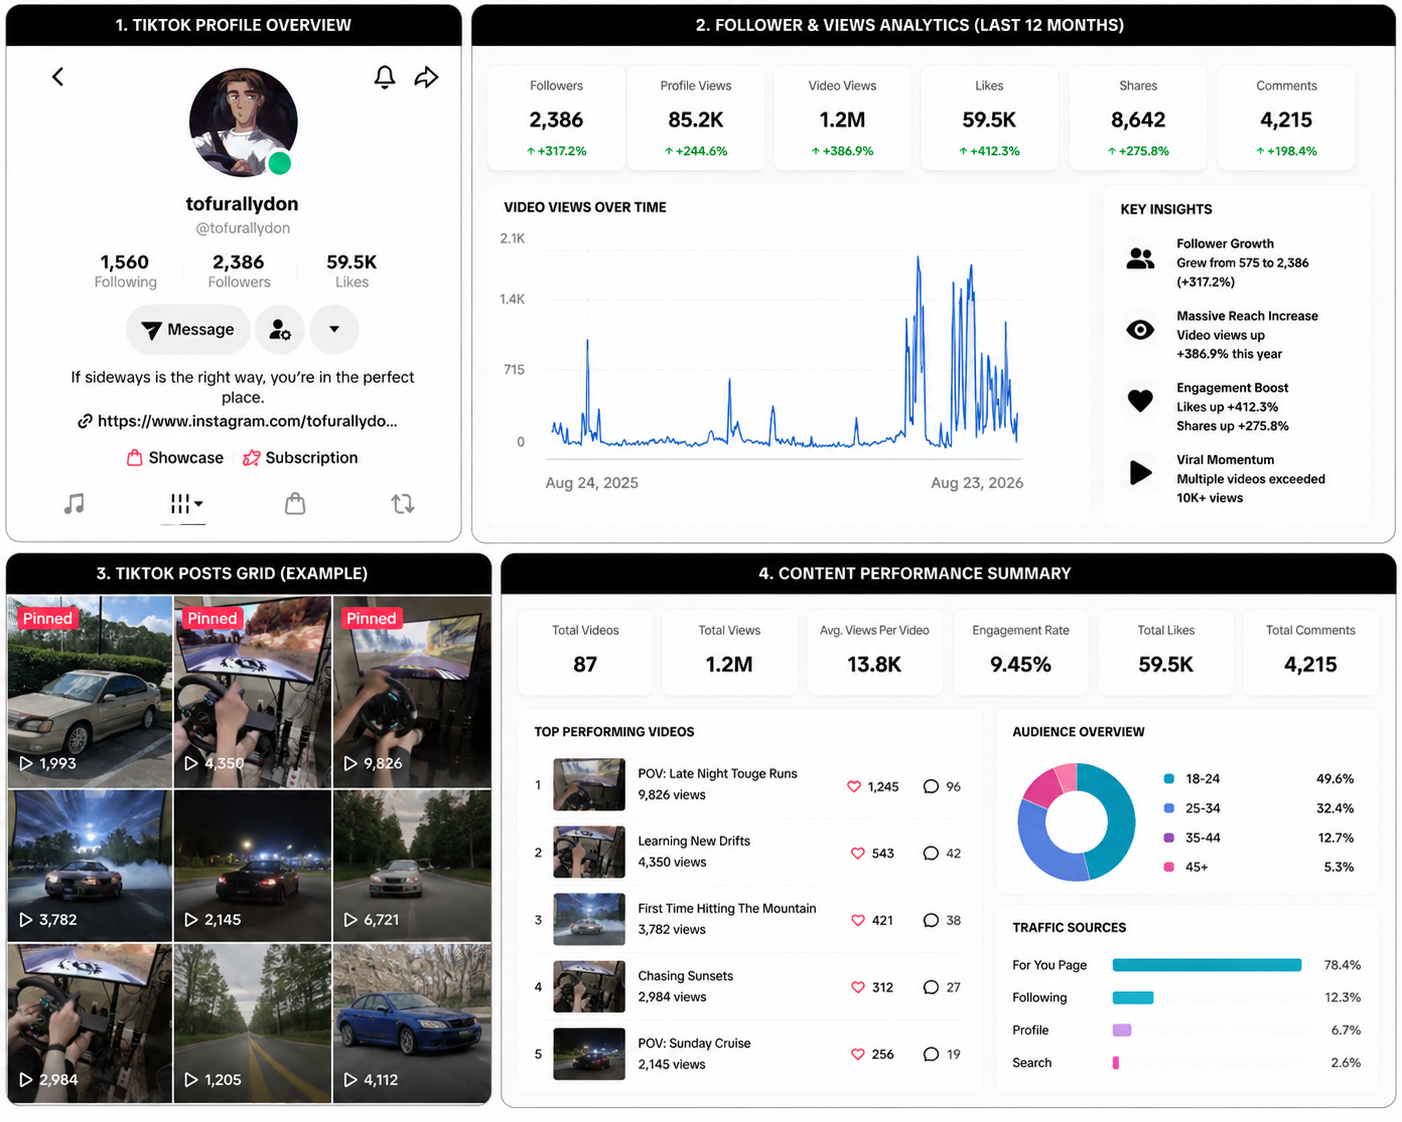Screen dimensions: 1402x1122
Task: Open the Subscription link
Action: (300, 458)
